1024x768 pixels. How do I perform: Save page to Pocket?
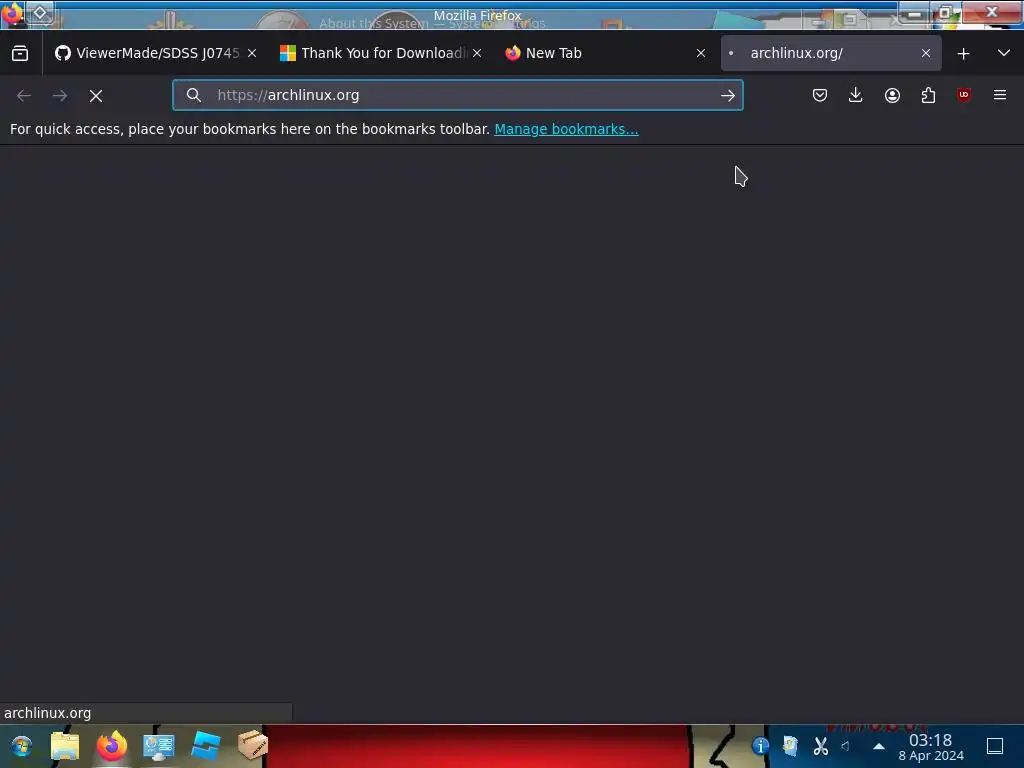(820, 95)
